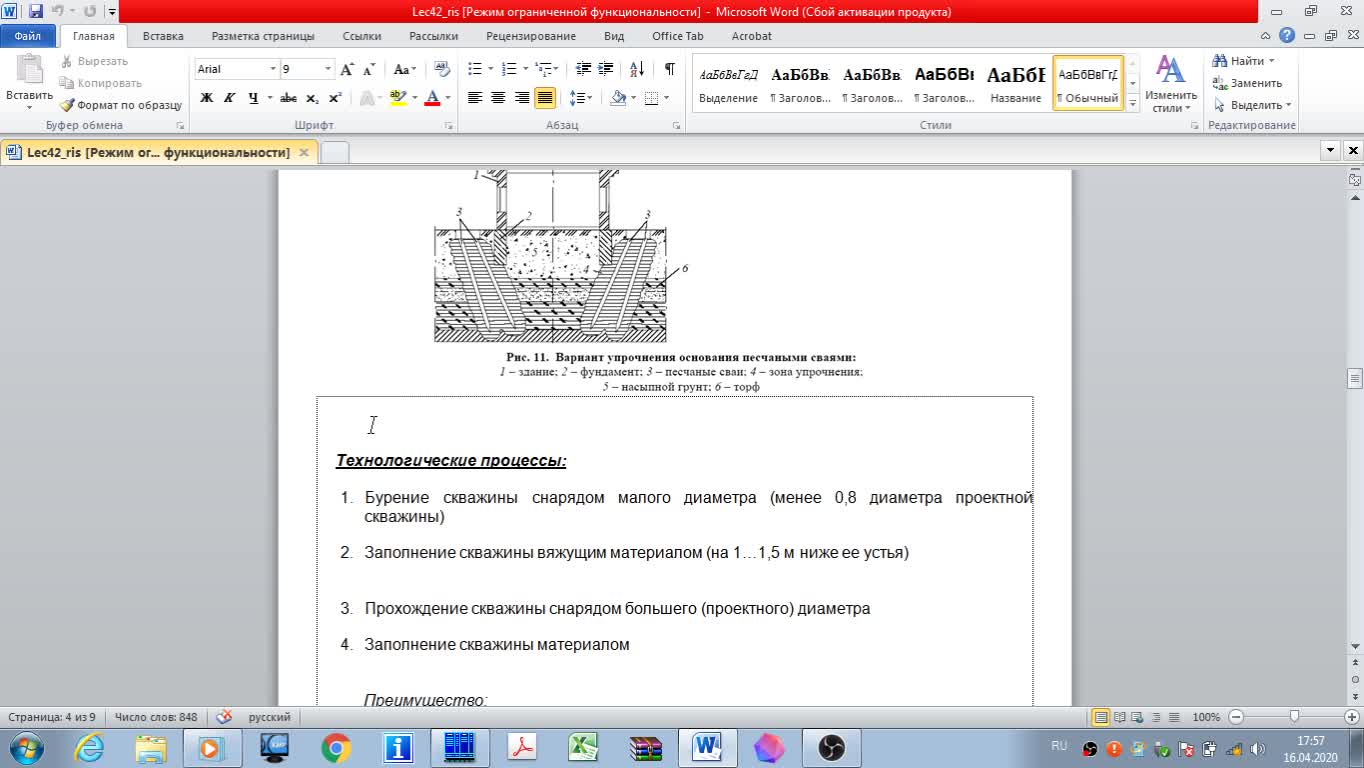Click the Change Styles (Изменить стили) button
Screen dimensions: 1364x768
[x=1171, y=84]
